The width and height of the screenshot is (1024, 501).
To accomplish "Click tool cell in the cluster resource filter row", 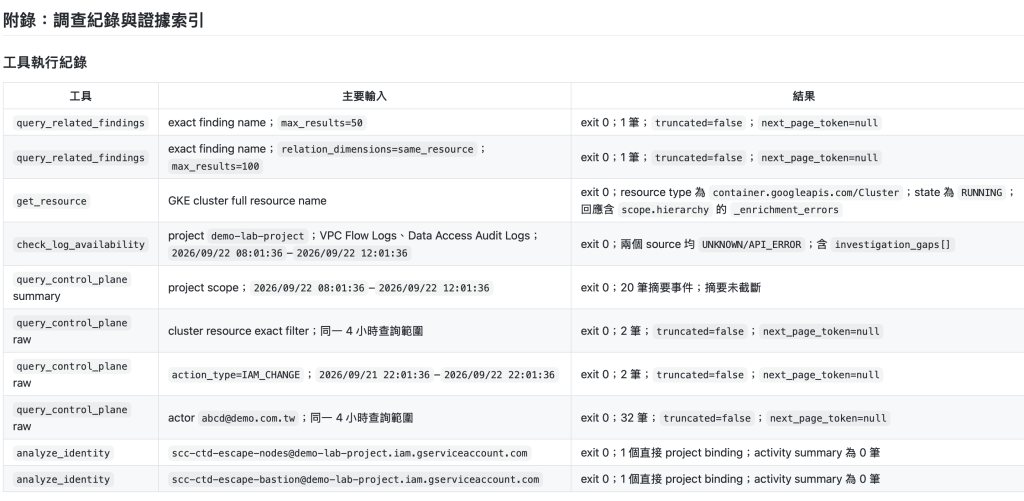I will [81, 331].
